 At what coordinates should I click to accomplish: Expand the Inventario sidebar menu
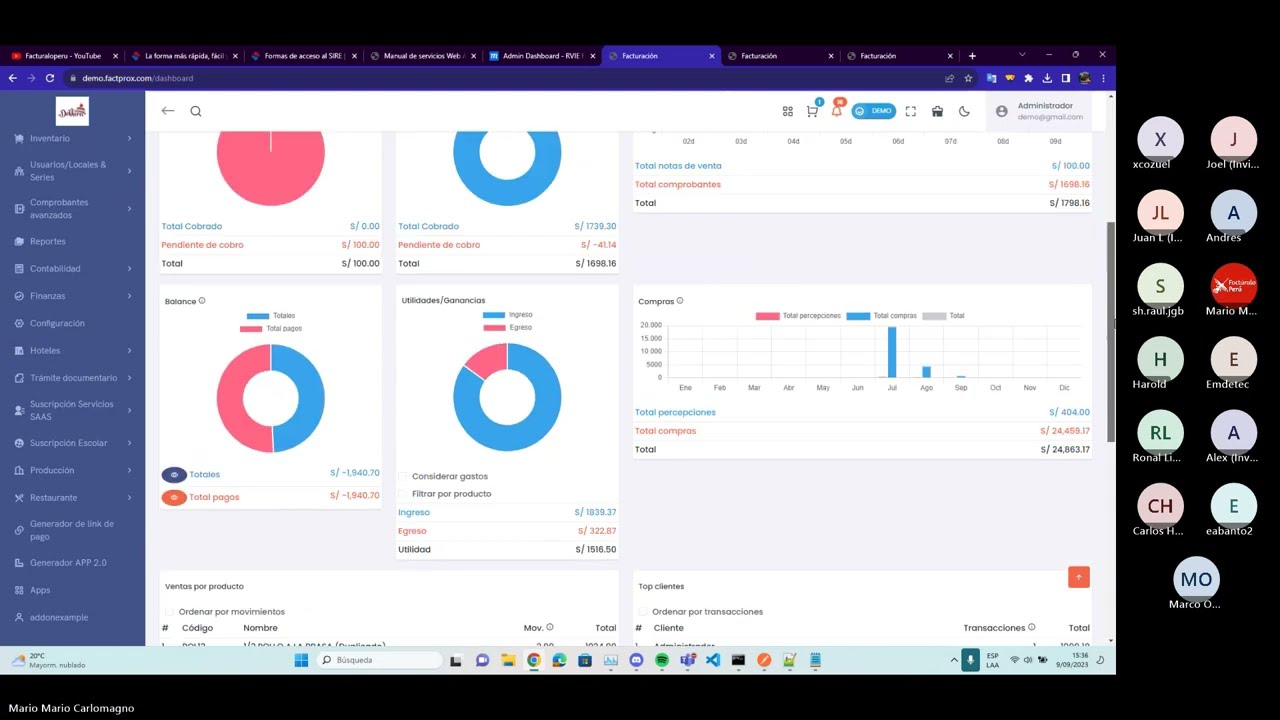pos(72,138)
